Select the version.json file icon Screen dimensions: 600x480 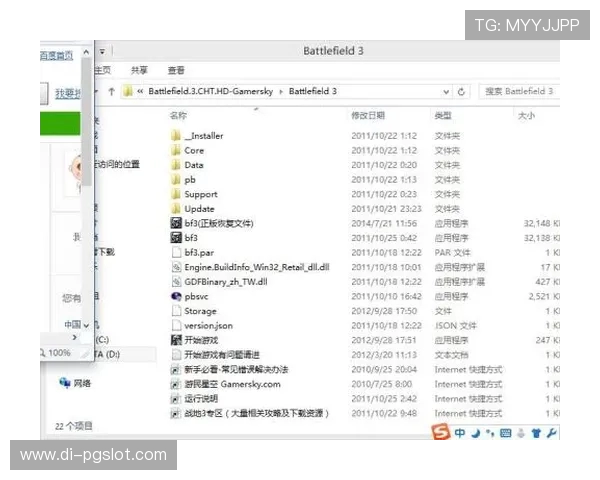coord(176,325)
